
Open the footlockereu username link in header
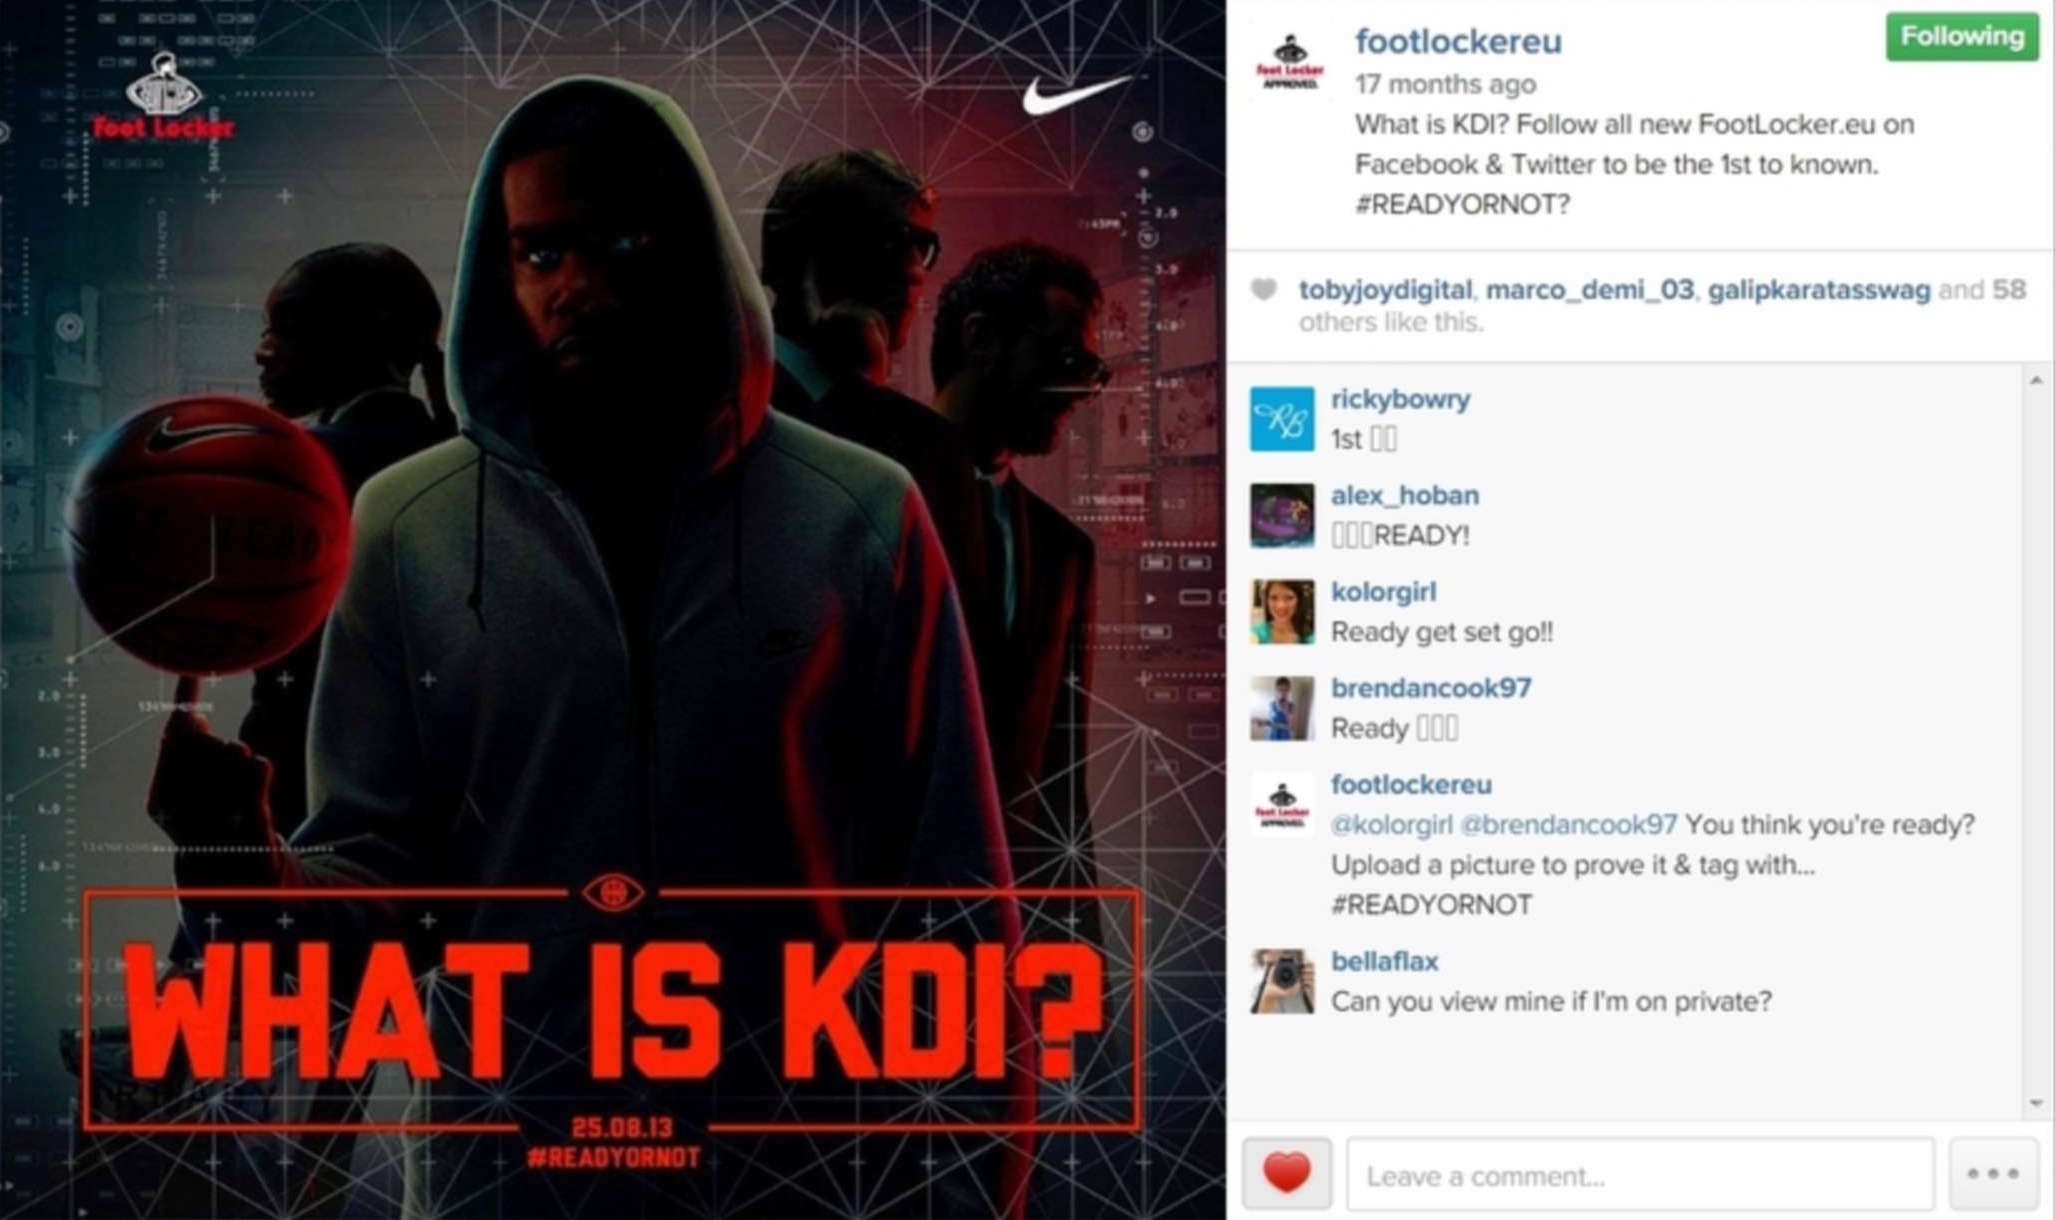pyautogui.click(x=1458, y=41)
